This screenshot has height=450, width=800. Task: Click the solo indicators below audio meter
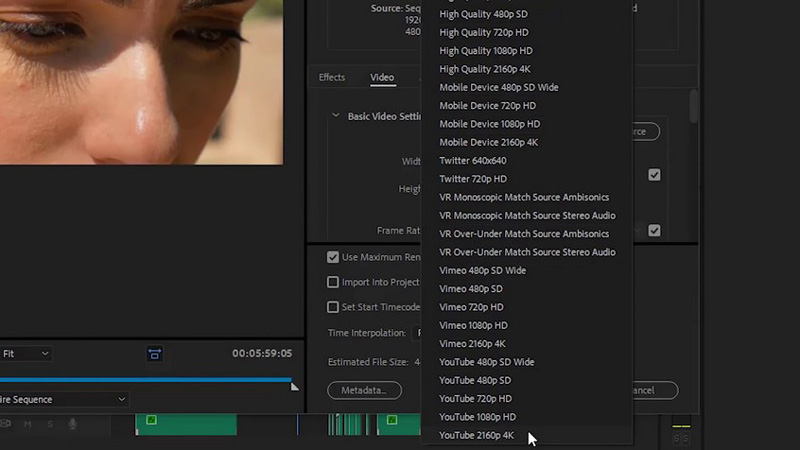(680, 438)
